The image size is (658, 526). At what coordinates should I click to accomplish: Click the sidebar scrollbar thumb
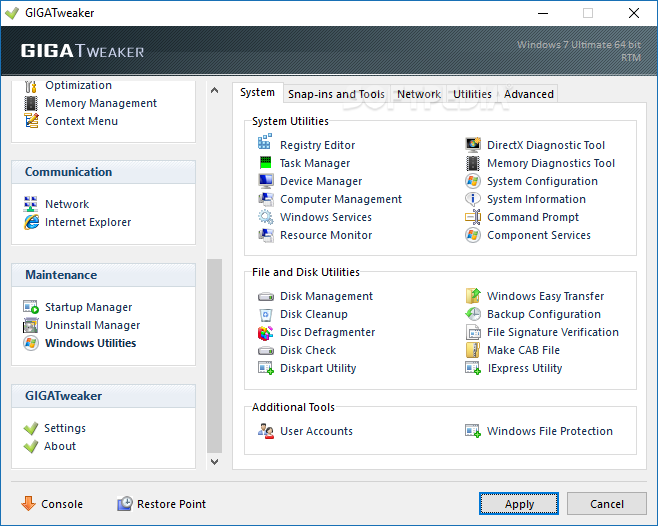[214, 356]
